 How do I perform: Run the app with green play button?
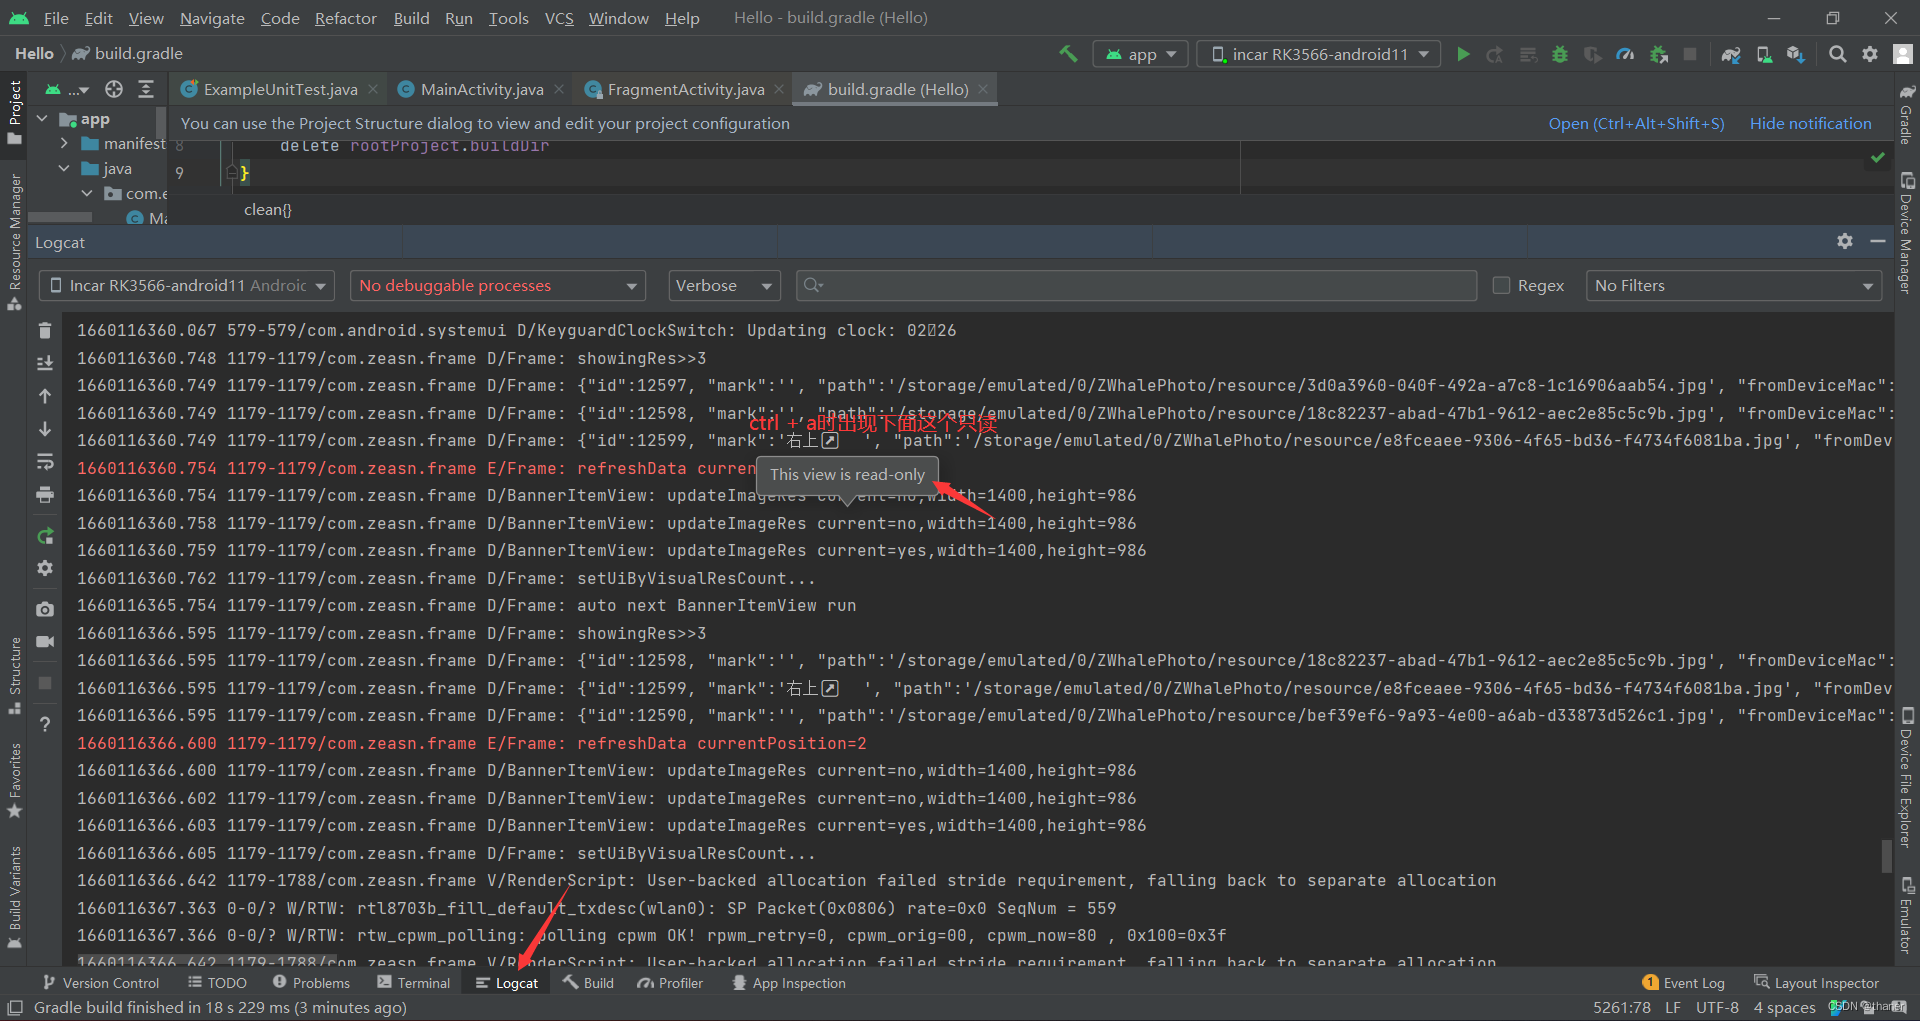click(x=1462, y=54)
